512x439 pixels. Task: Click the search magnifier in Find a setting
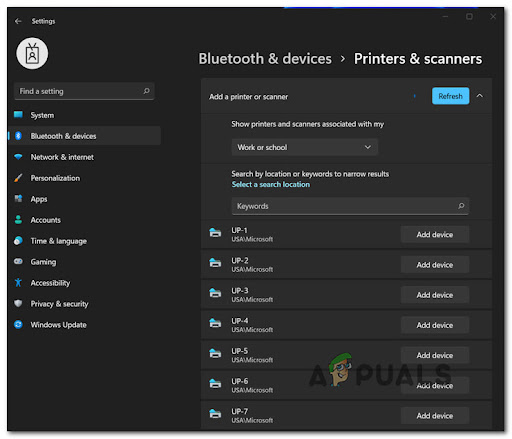pyautogui.click(x=146, y=91)
